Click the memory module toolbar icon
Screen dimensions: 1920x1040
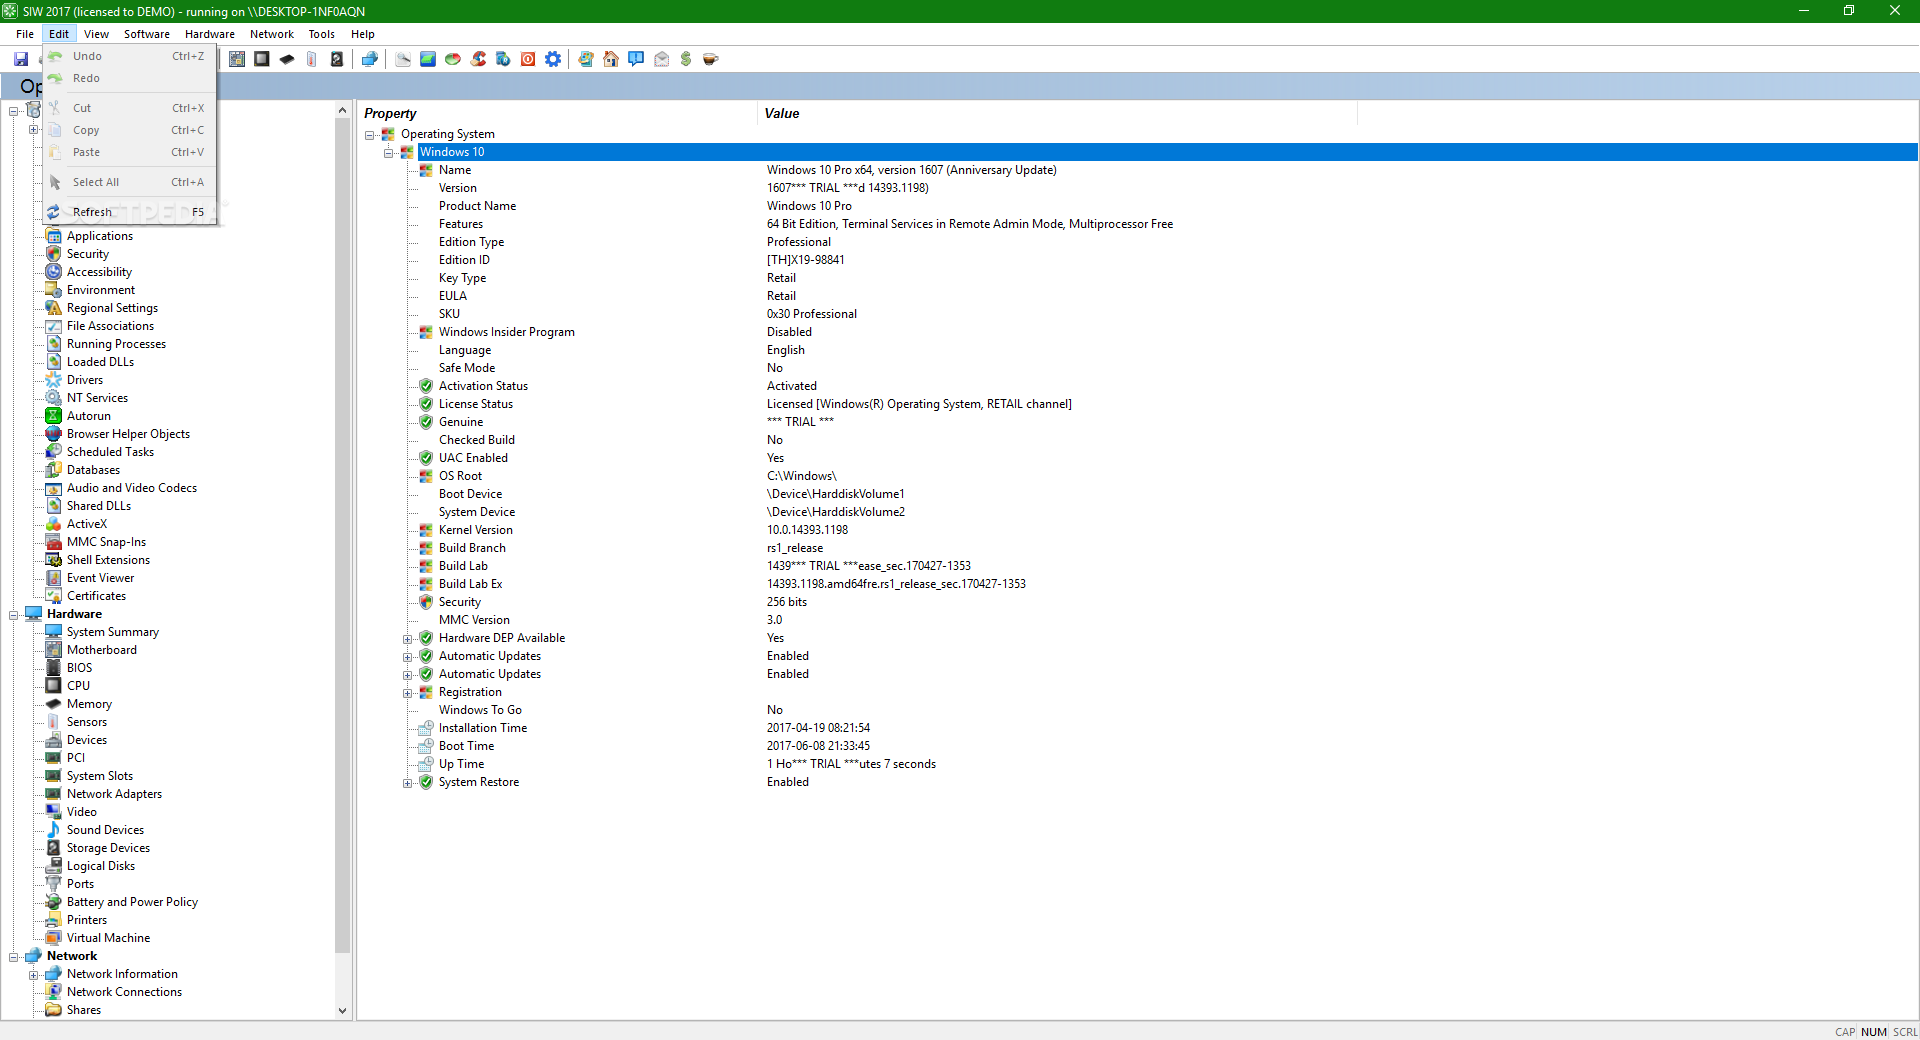[287, 59]
